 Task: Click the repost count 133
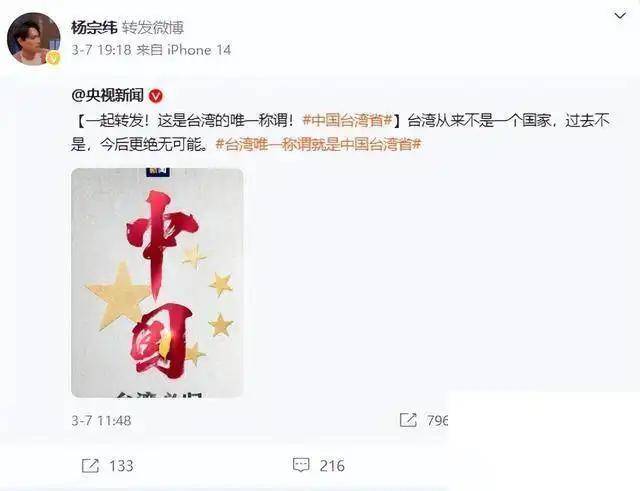(x=121, y=466)
